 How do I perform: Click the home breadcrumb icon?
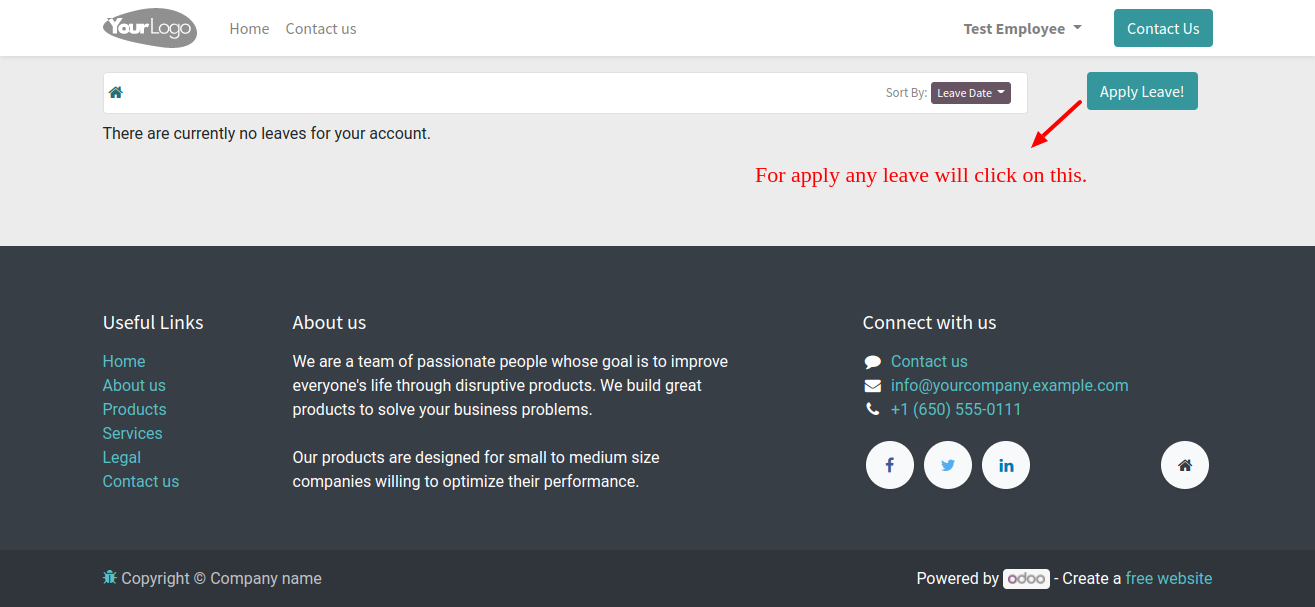click(116, 92)
